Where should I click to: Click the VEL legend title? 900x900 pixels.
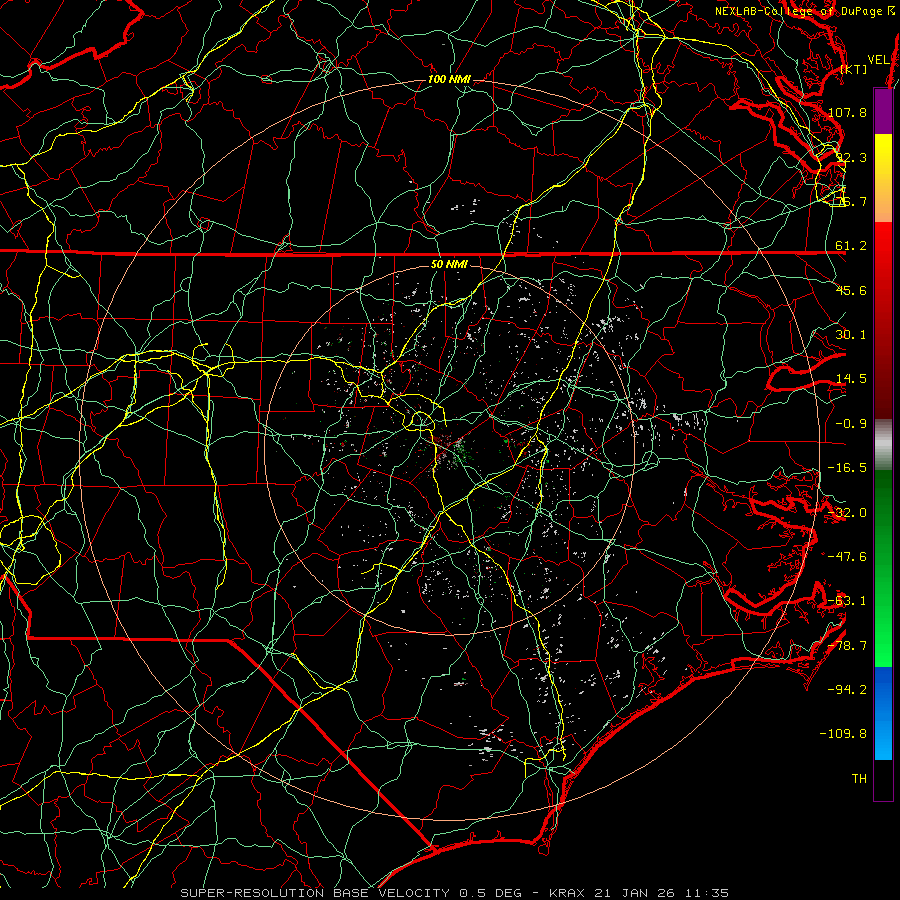coord(878,60)
